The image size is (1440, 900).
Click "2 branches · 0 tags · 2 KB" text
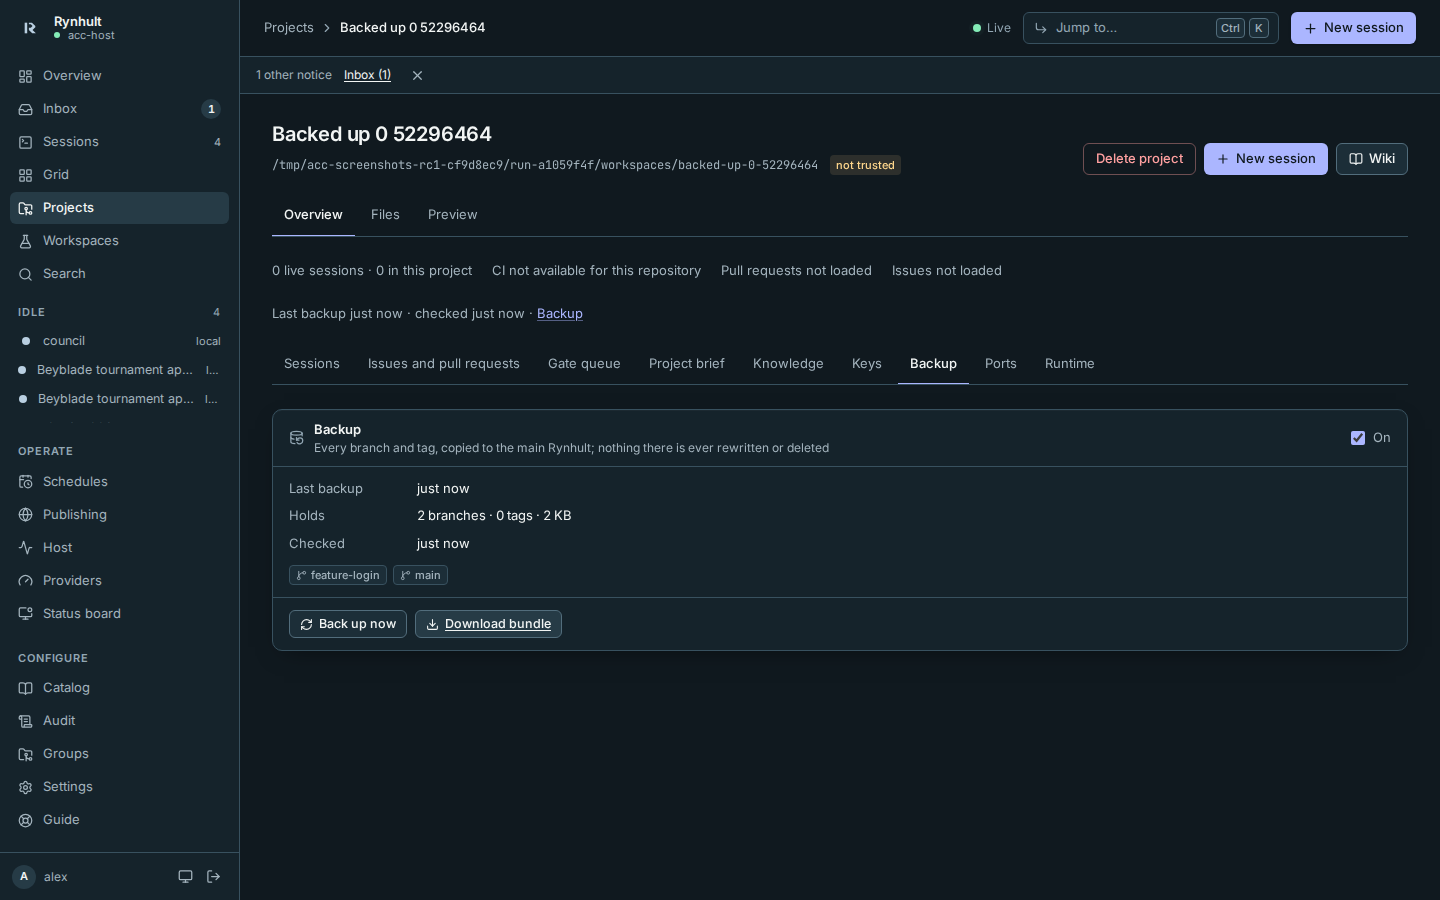(x=494, y=516)
